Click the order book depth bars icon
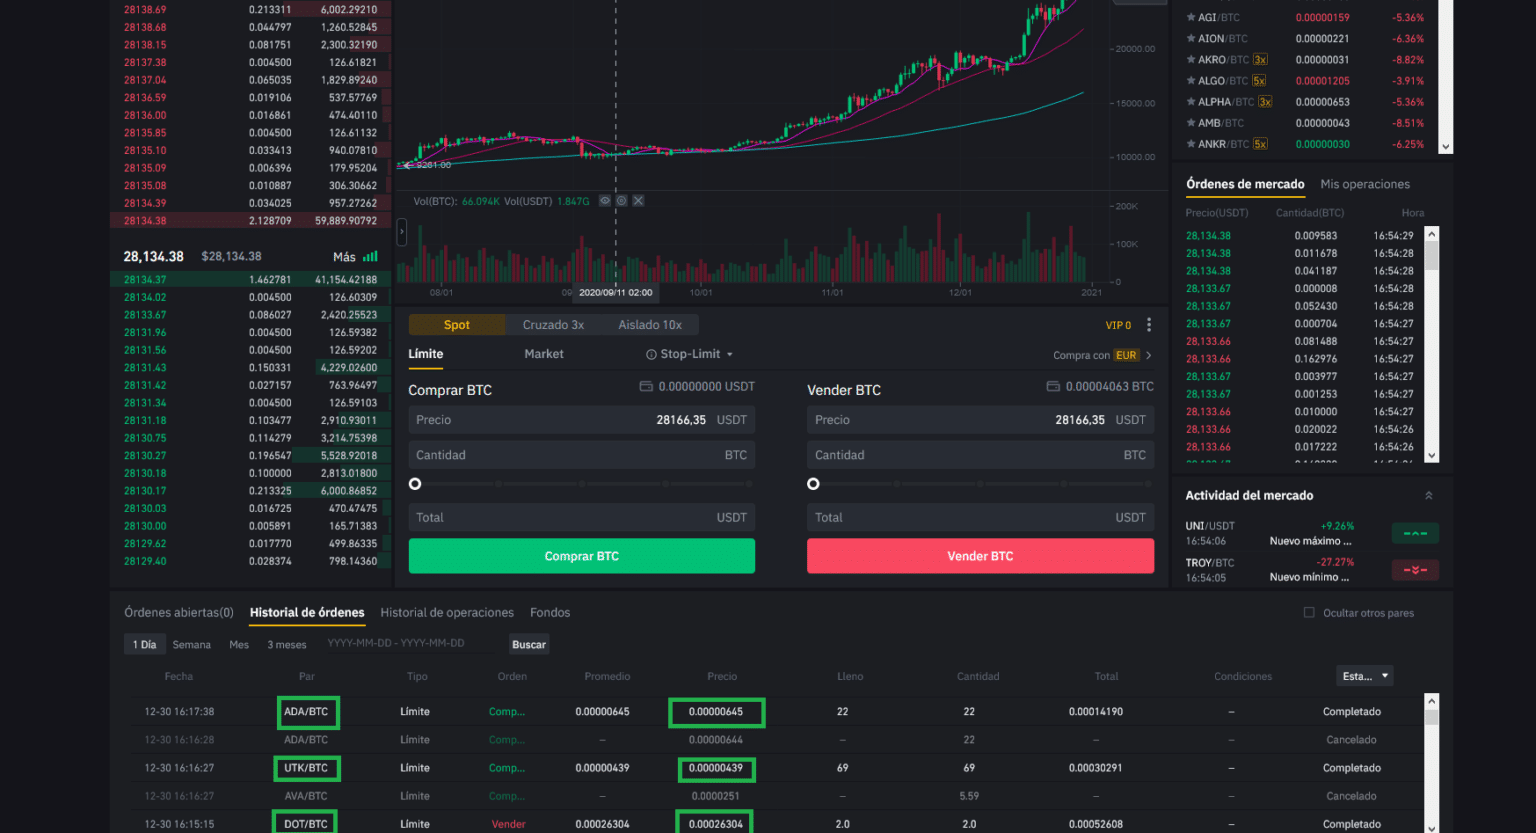This screenshot has height=833, width=1536. coord(371,257)
